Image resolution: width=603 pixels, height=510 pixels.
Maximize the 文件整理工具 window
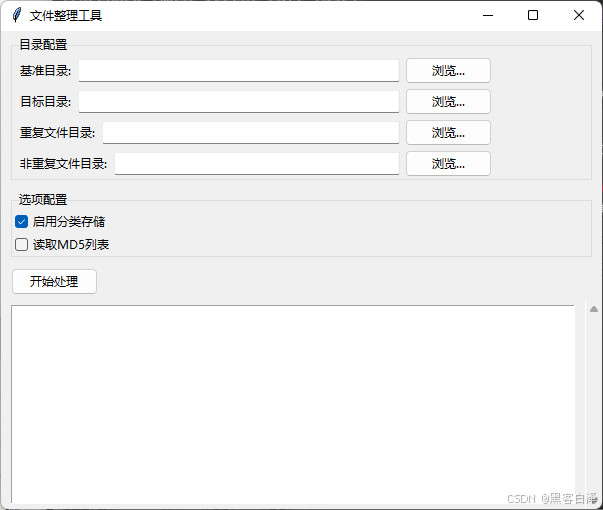533,15
